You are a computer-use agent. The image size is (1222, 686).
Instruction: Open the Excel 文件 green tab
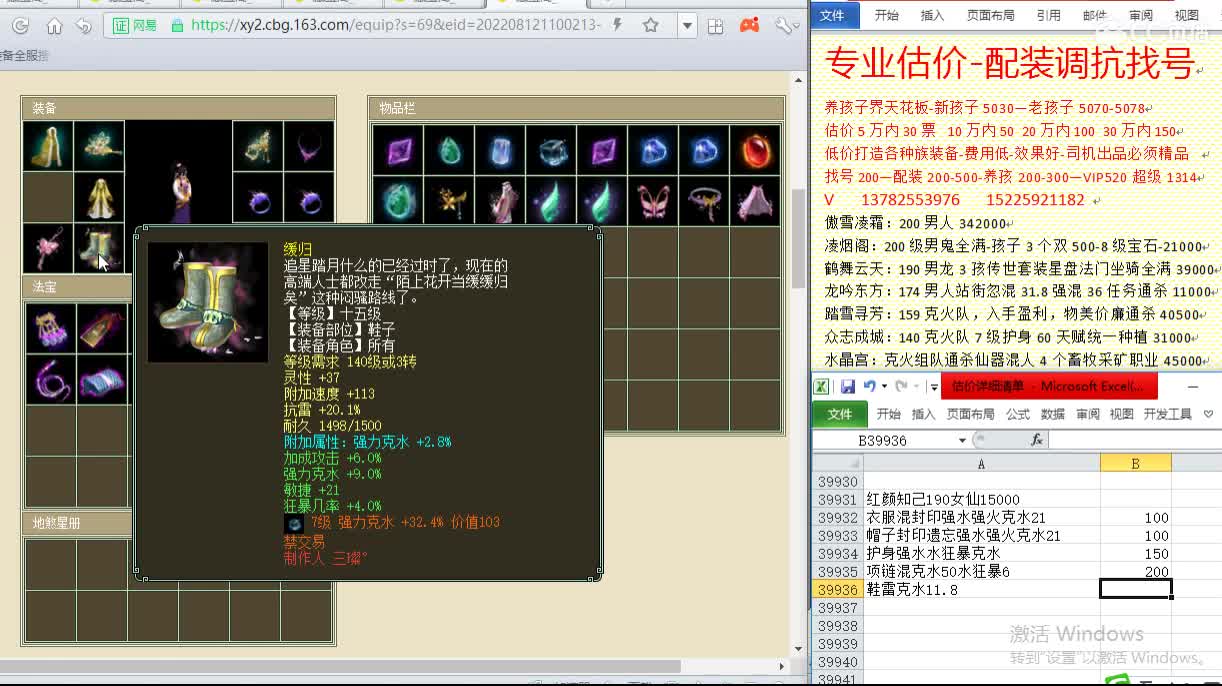click(840, 414)
